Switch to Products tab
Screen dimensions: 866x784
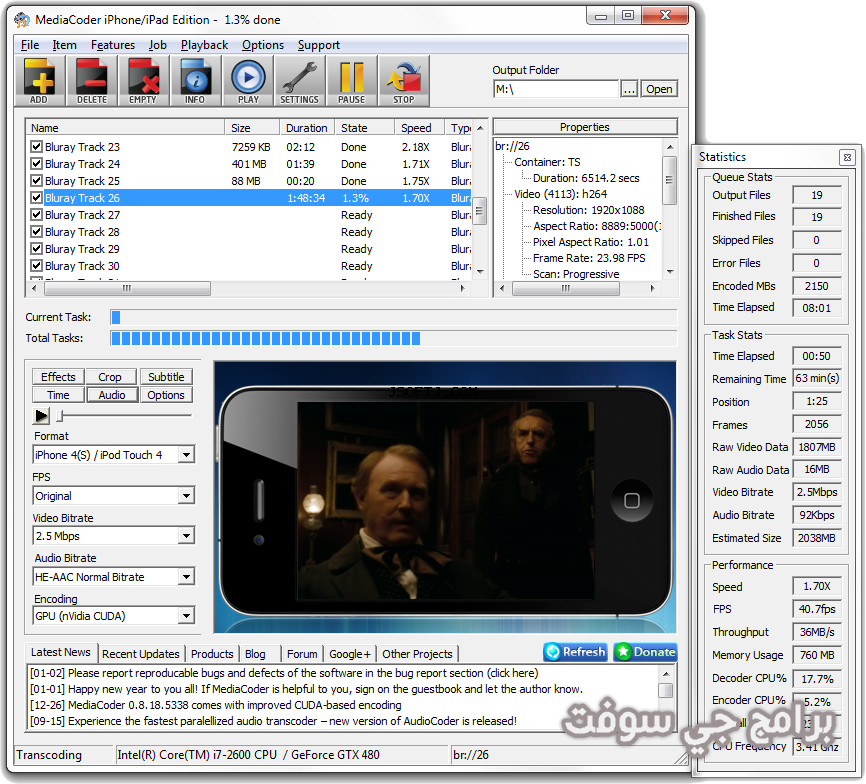(212, 654)
